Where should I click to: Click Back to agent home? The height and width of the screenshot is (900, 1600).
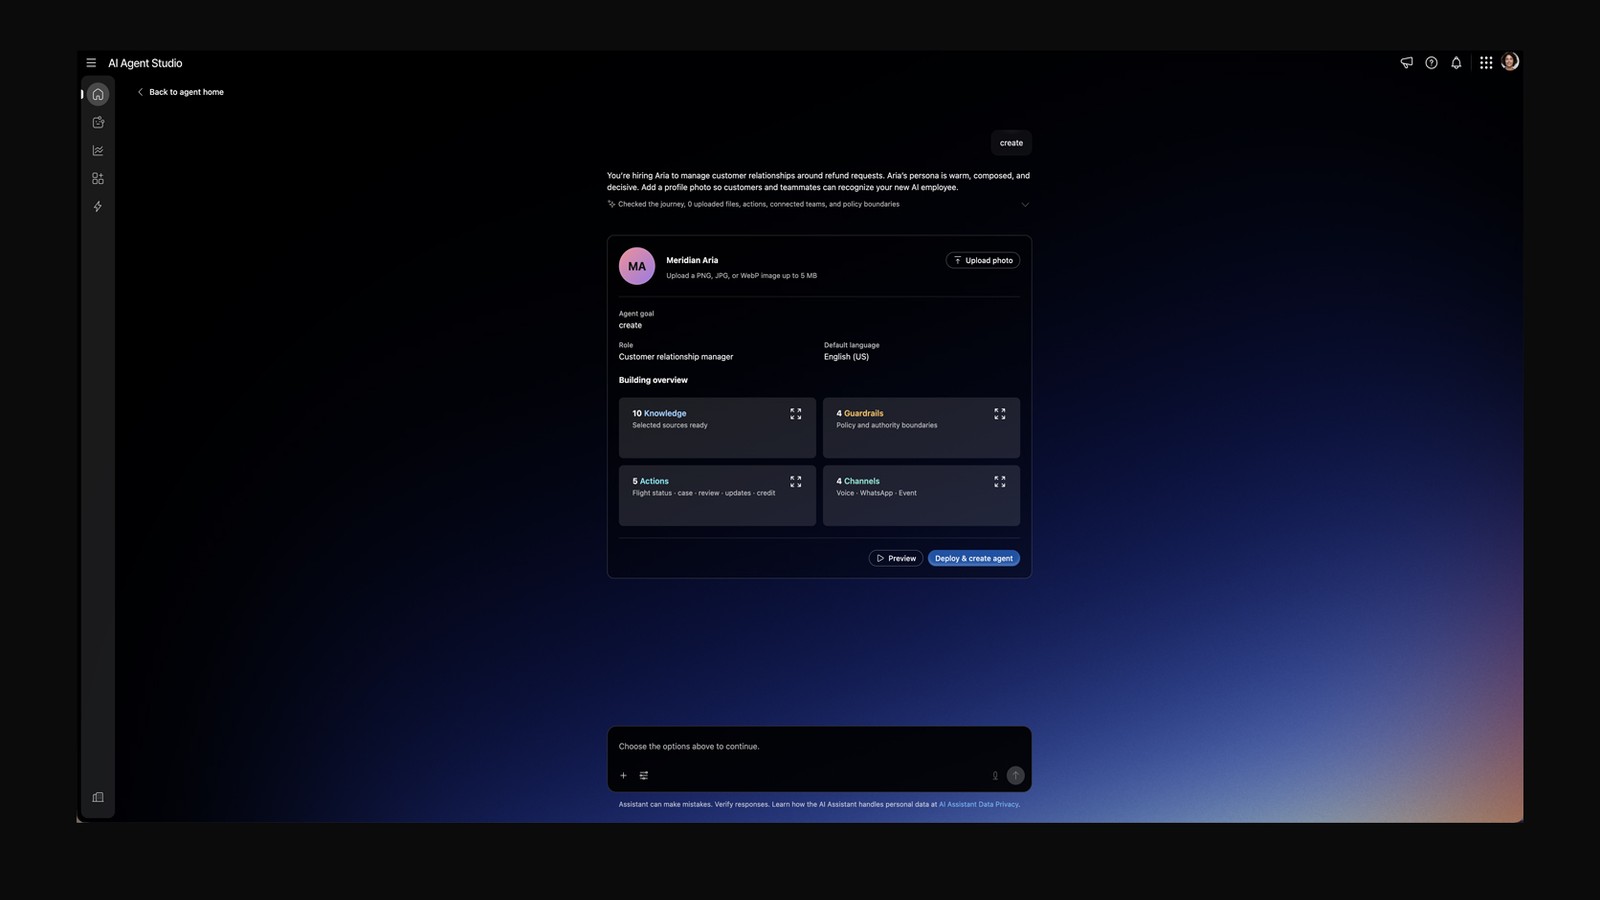pyautogui.click(x=180, y=92)
